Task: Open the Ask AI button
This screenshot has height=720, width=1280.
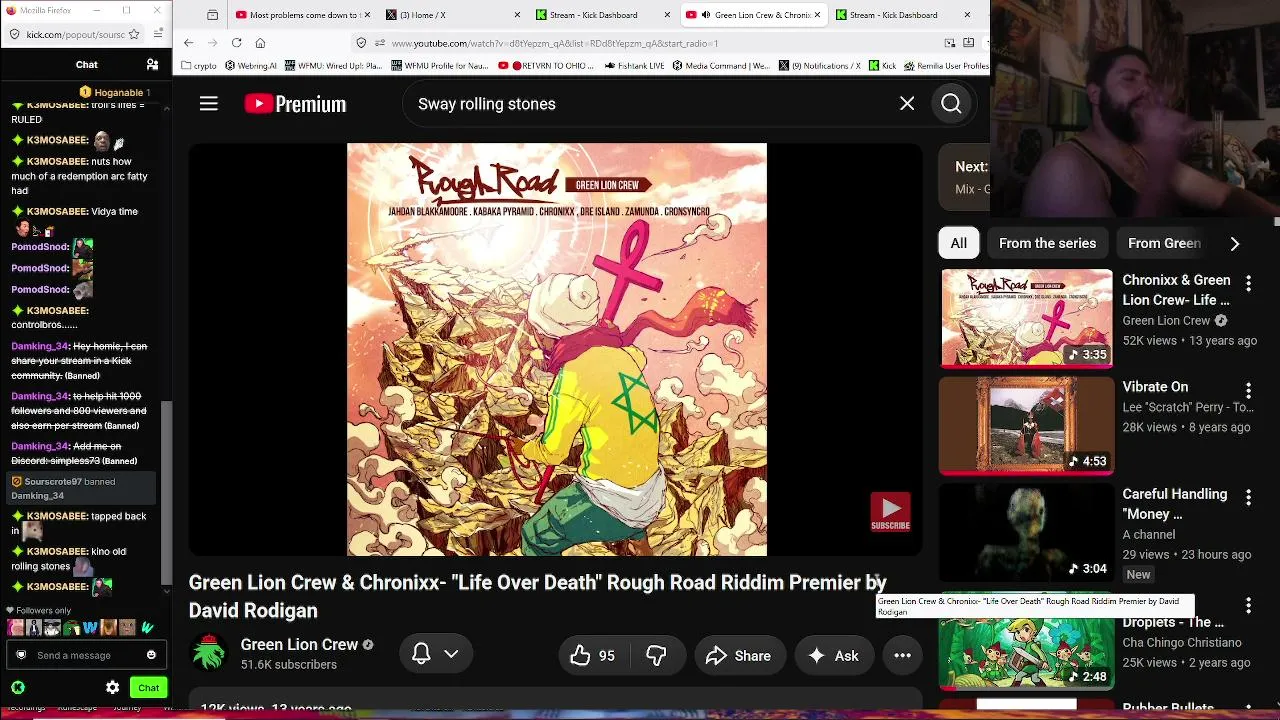Action: (x=834, y=656)
